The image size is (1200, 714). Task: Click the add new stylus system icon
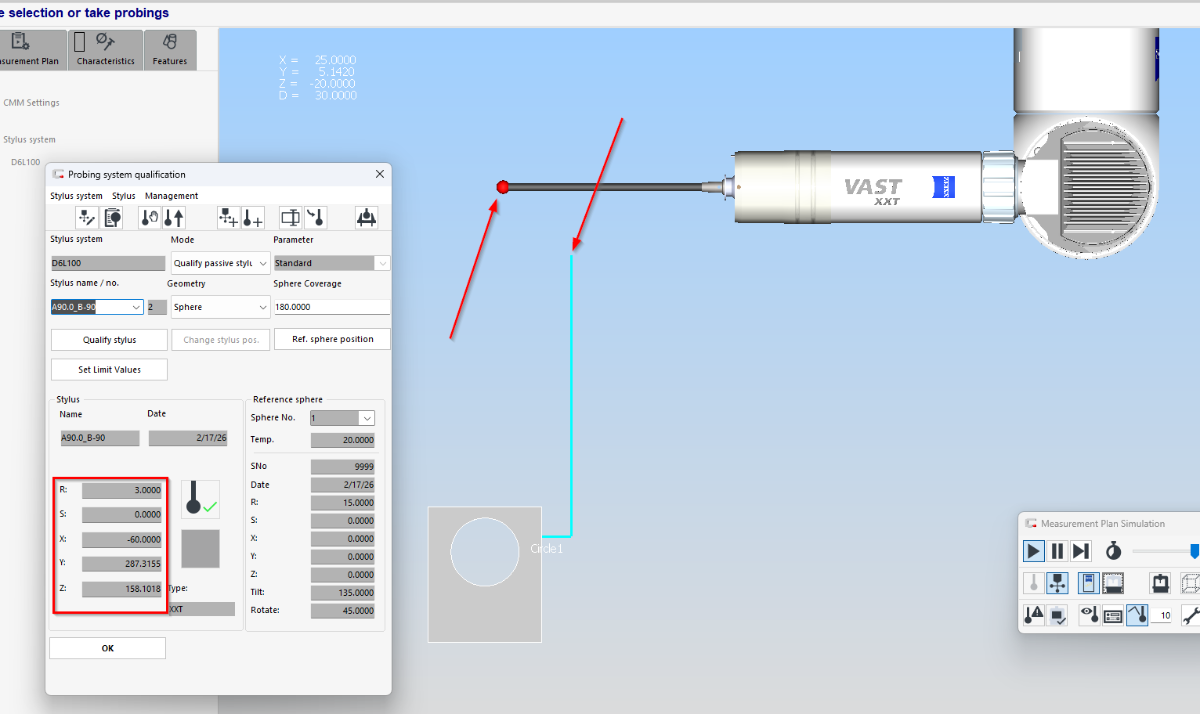(x=228, y=217)
